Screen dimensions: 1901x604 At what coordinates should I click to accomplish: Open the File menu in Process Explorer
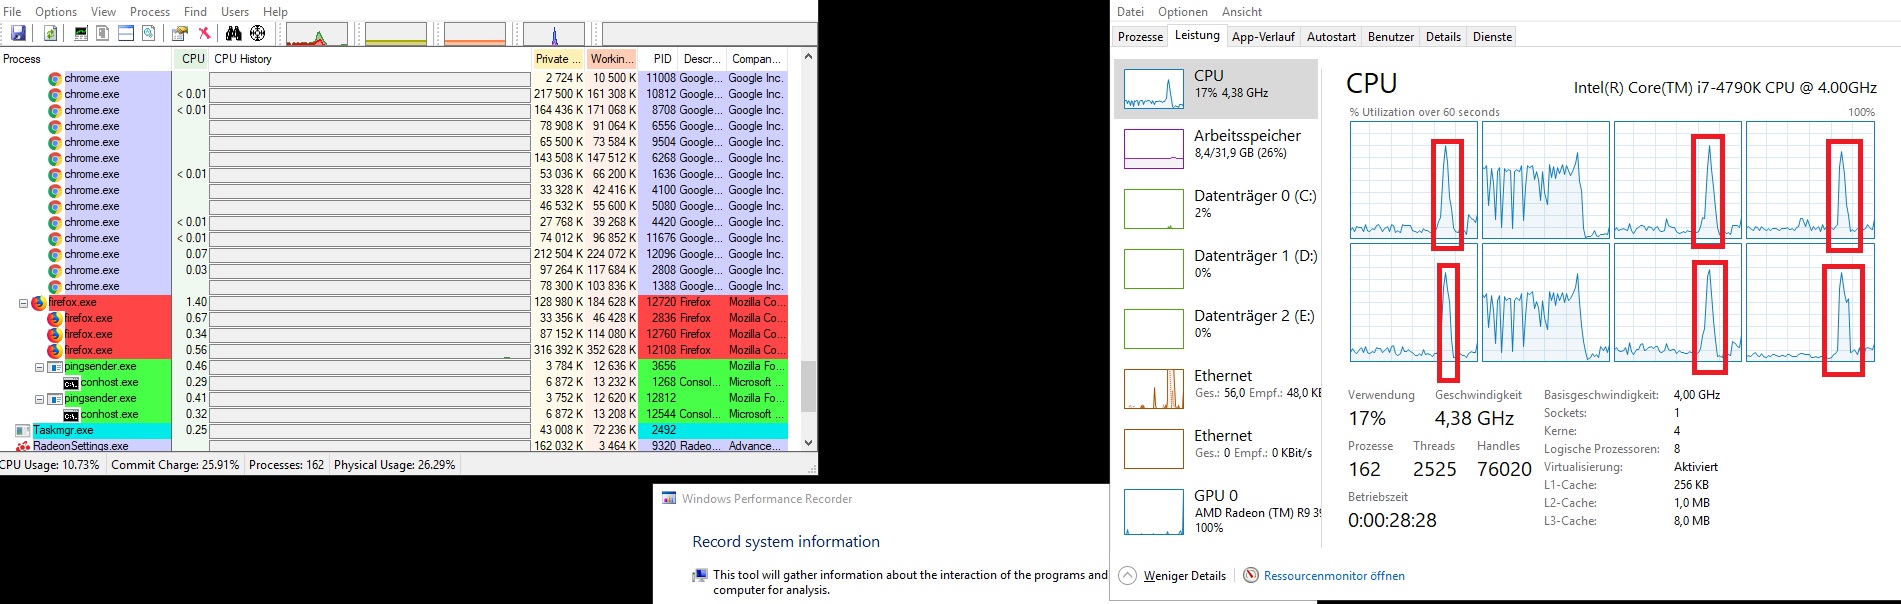coord(12,11)
